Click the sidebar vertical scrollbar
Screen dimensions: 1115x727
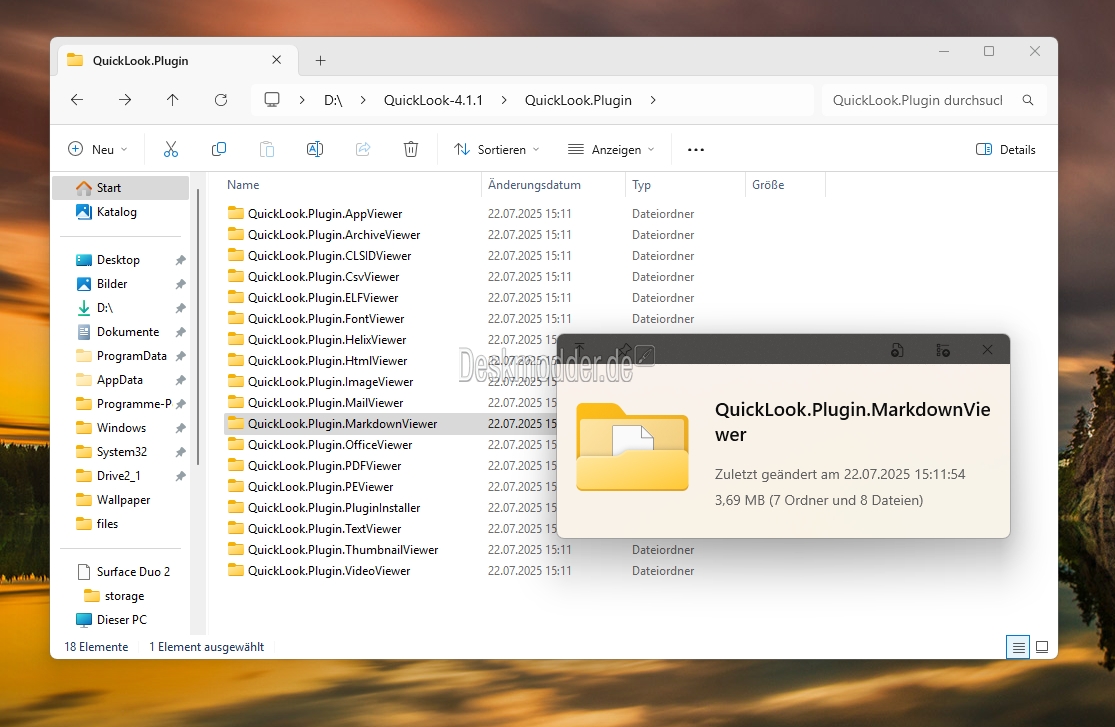tap(198, 327)
